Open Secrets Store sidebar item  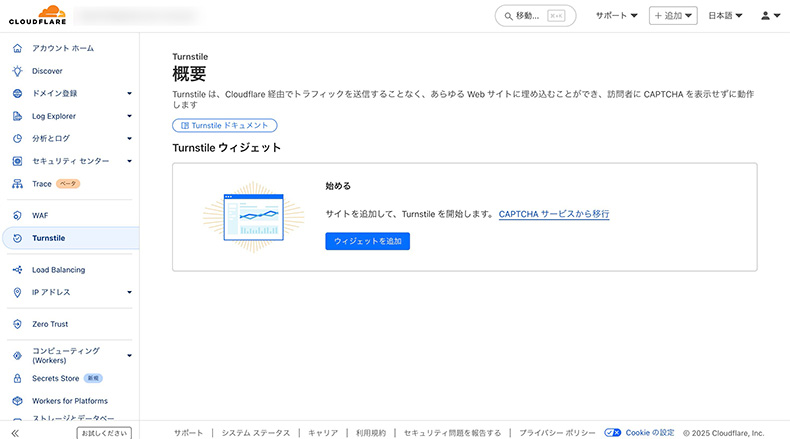coord(55,378)
